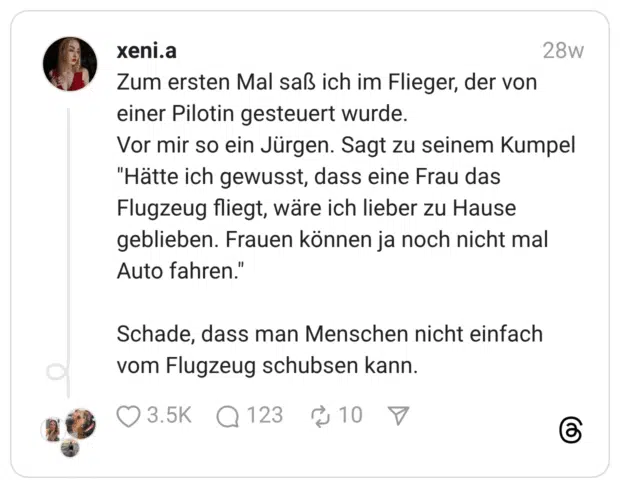Image resolution: width=620 pixels, height=488 pixels.
Task: Repost using the circular arrows icon
Action: click(321, 416)
